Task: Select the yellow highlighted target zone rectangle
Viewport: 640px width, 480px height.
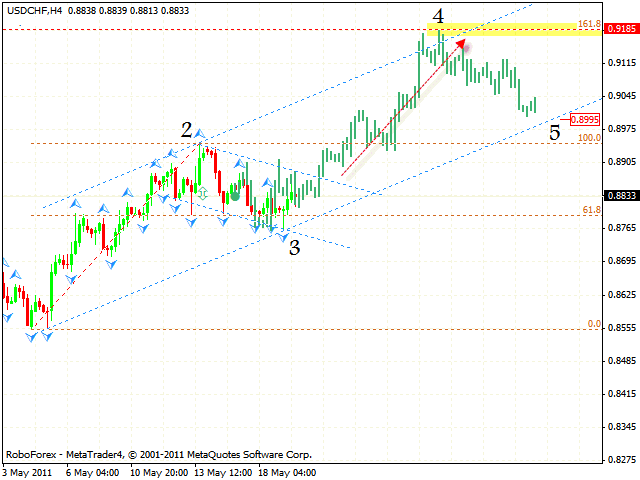Action: 518,29
